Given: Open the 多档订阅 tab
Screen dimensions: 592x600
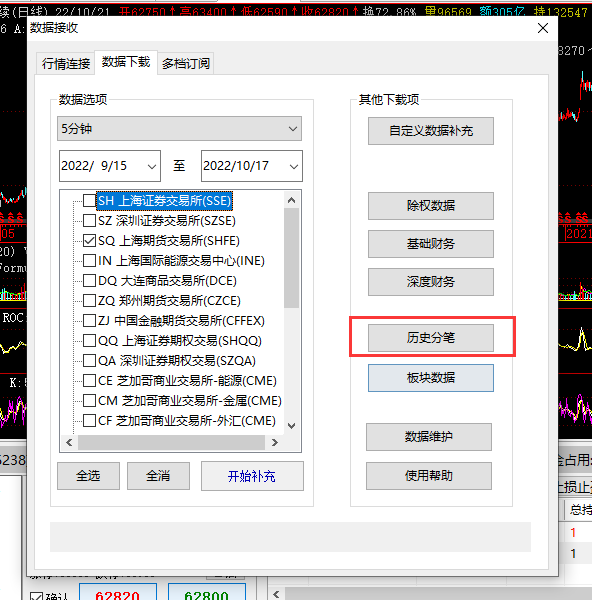Looking at the screenshot, I should point(186,63).
